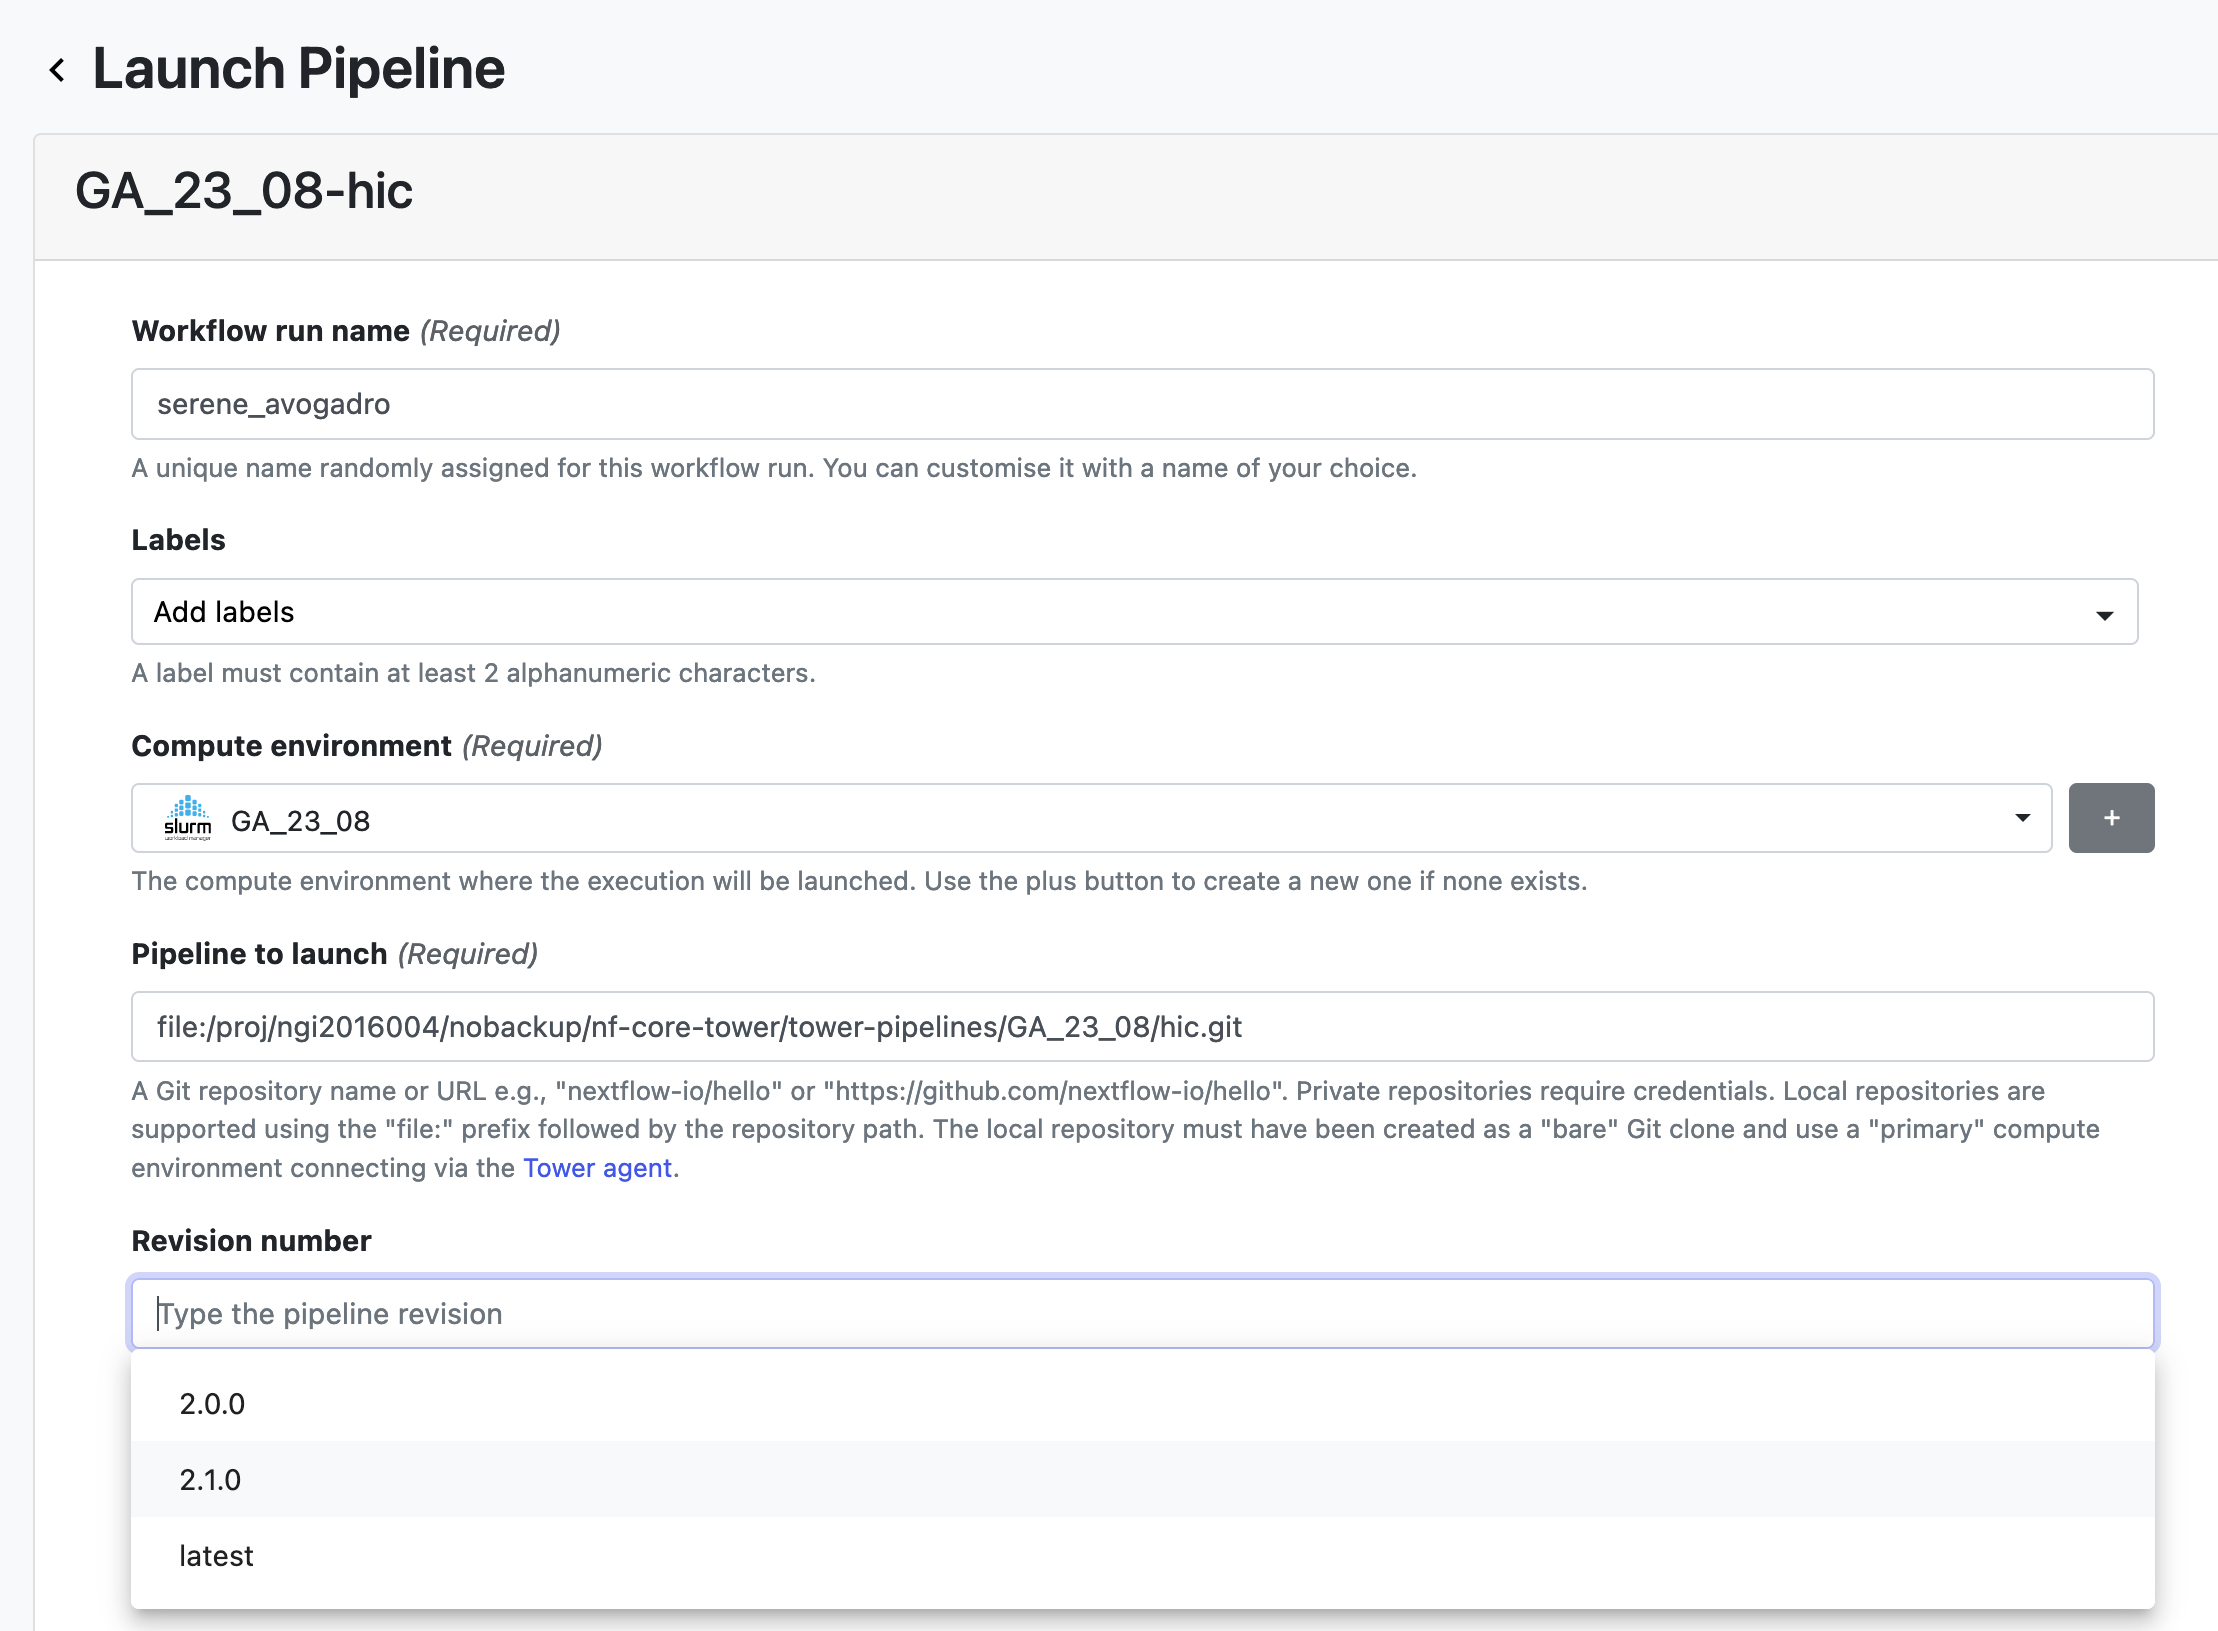The width and height of the screenshot is (2218, 1631).
Task: Click the Labels field label
Action: [x=178, y=540]
